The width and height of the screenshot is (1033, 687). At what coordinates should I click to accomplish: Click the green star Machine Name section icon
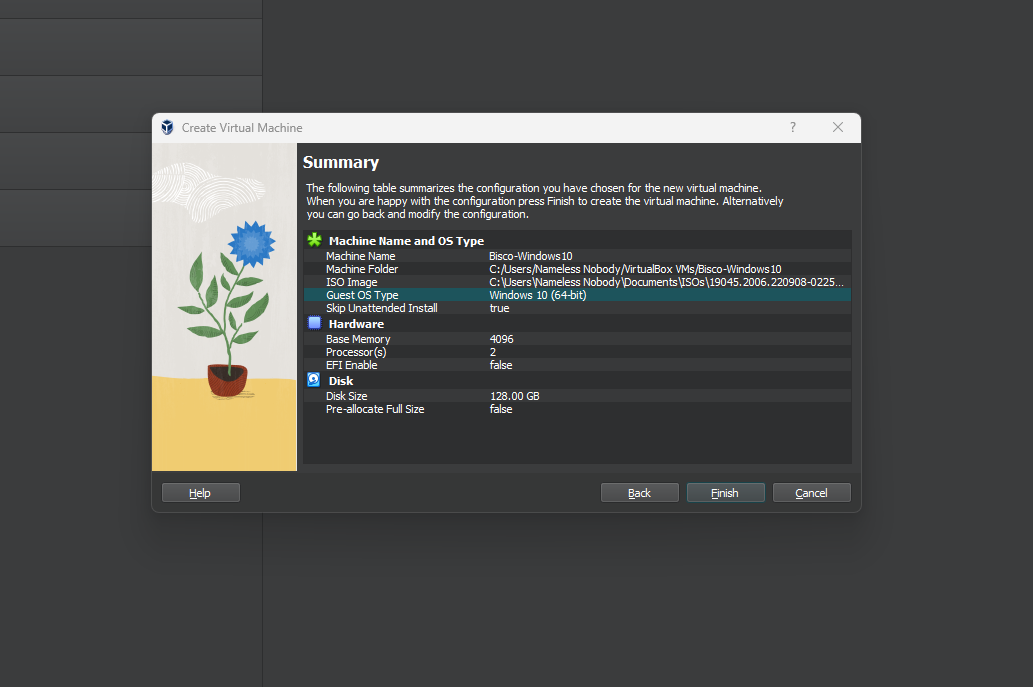pyautogui.click(x=314, y=240)
